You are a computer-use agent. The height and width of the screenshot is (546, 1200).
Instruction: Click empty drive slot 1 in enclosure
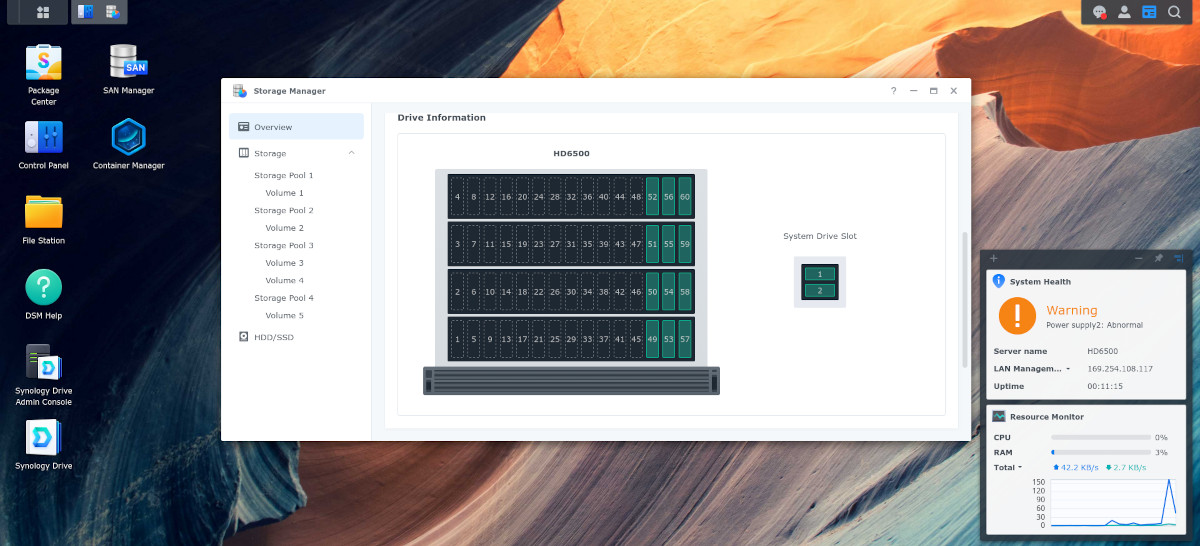[458, 339]
